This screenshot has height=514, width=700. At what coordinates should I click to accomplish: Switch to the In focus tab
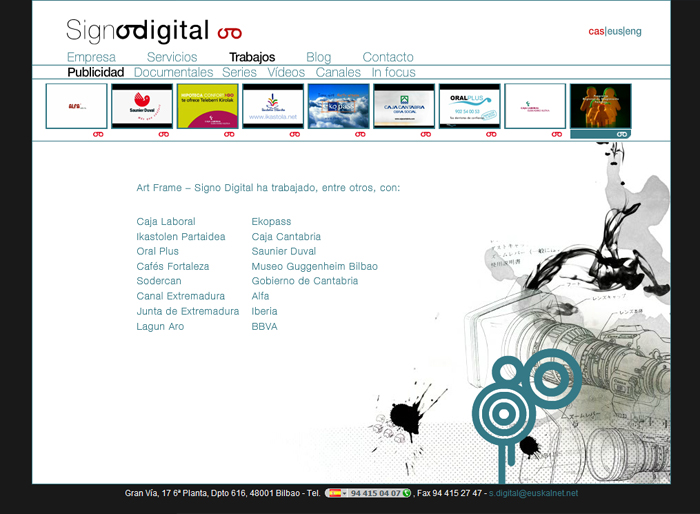coord(393,72)
